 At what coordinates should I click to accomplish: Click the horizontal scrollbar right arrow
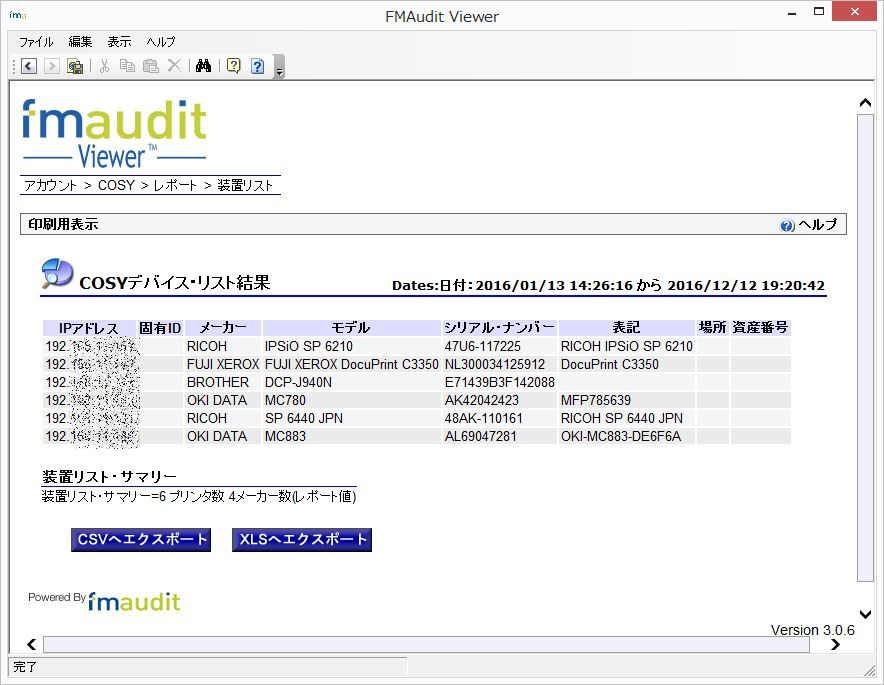835,644
